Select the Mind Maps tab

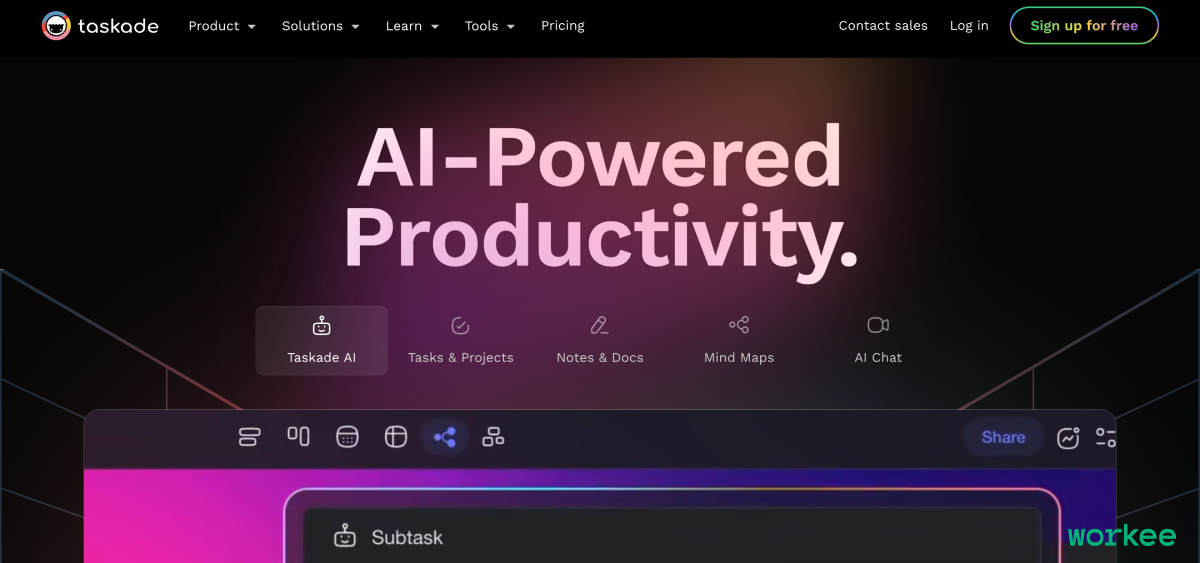coord(739,341)
